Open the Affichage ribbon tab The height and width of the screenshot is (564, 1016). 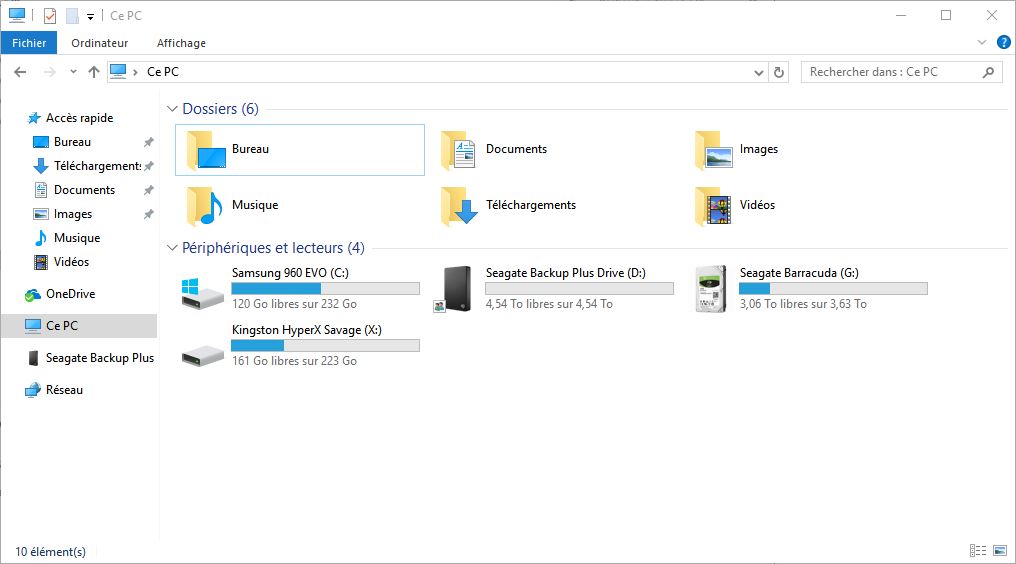pyautogui.click(x=181, y=43)
